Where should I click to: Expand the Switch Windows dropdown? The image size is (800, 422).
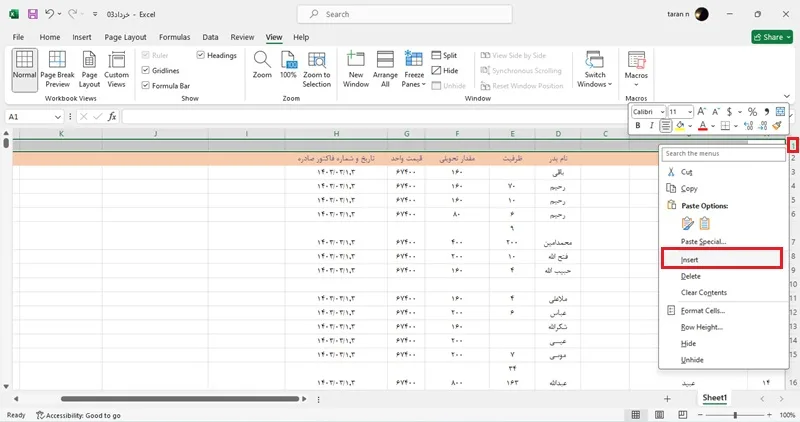tap(594, 69)
